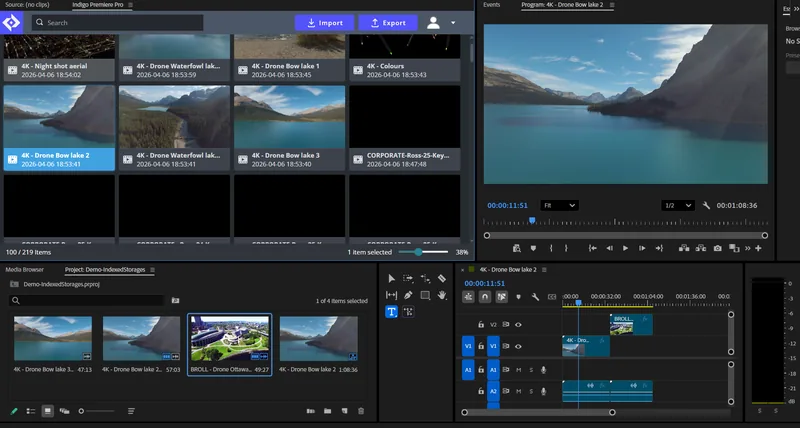Screen dimensions: 800x428
Task: Toggle project writable pencil icon
Action: [14, 411]
